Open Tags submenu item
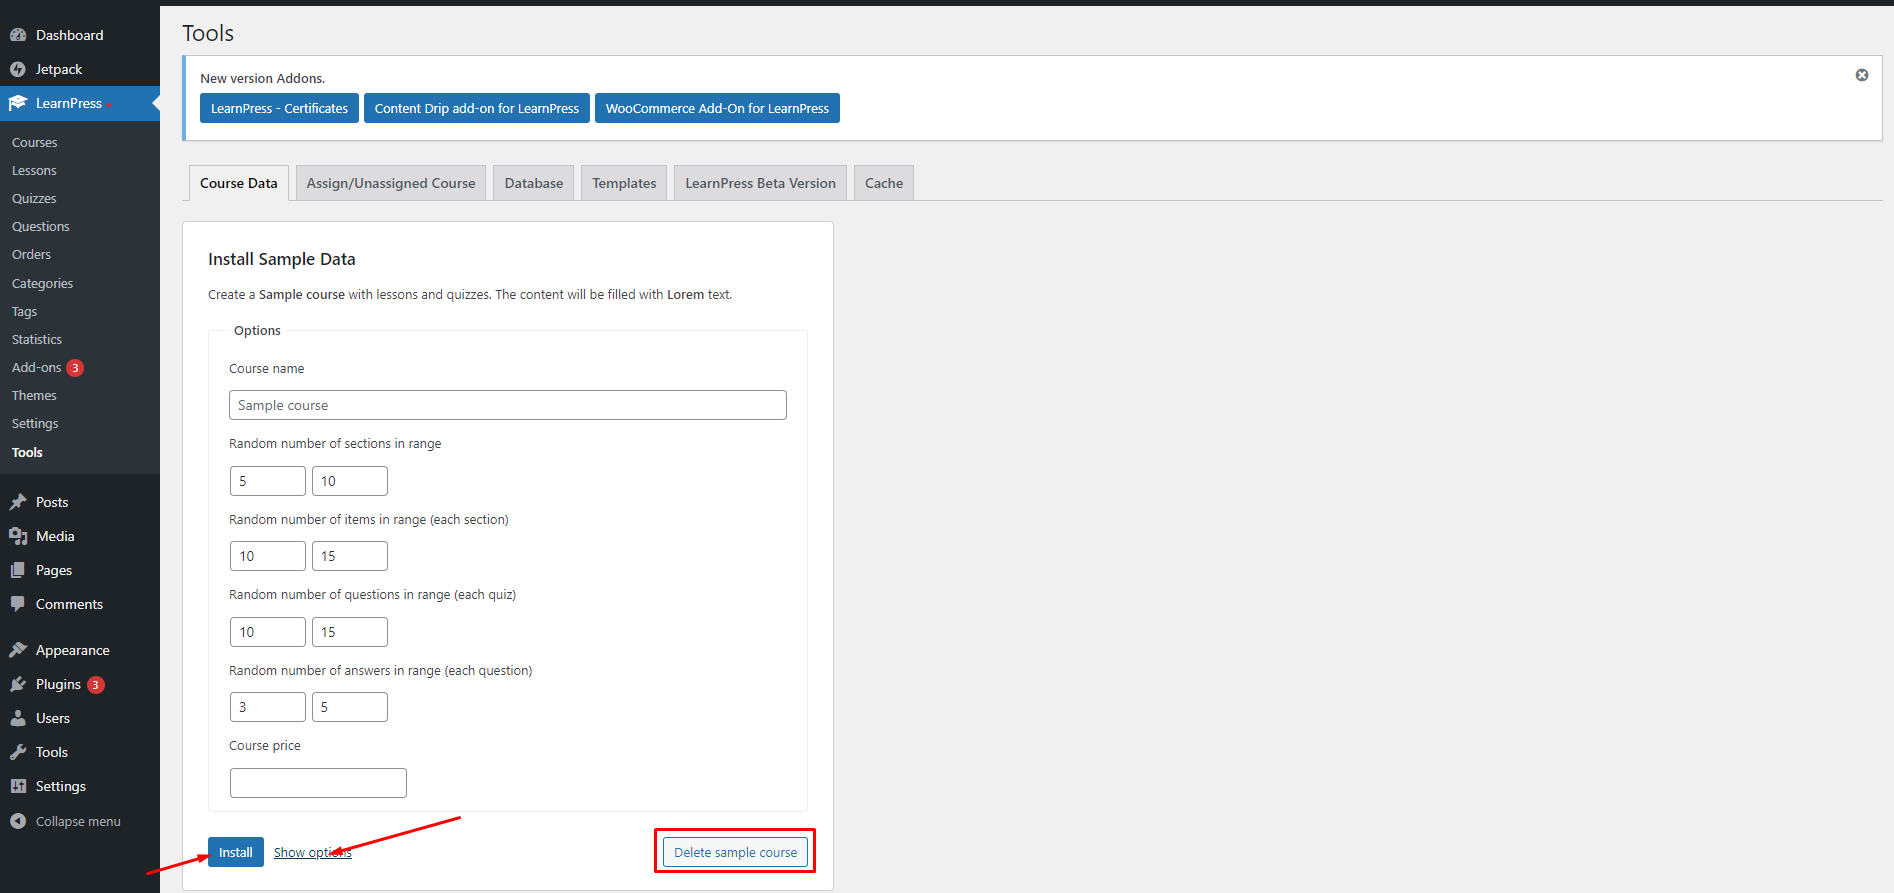Image resolution: width=1894 pixels, height=893 pixels. tap(24, 312)
